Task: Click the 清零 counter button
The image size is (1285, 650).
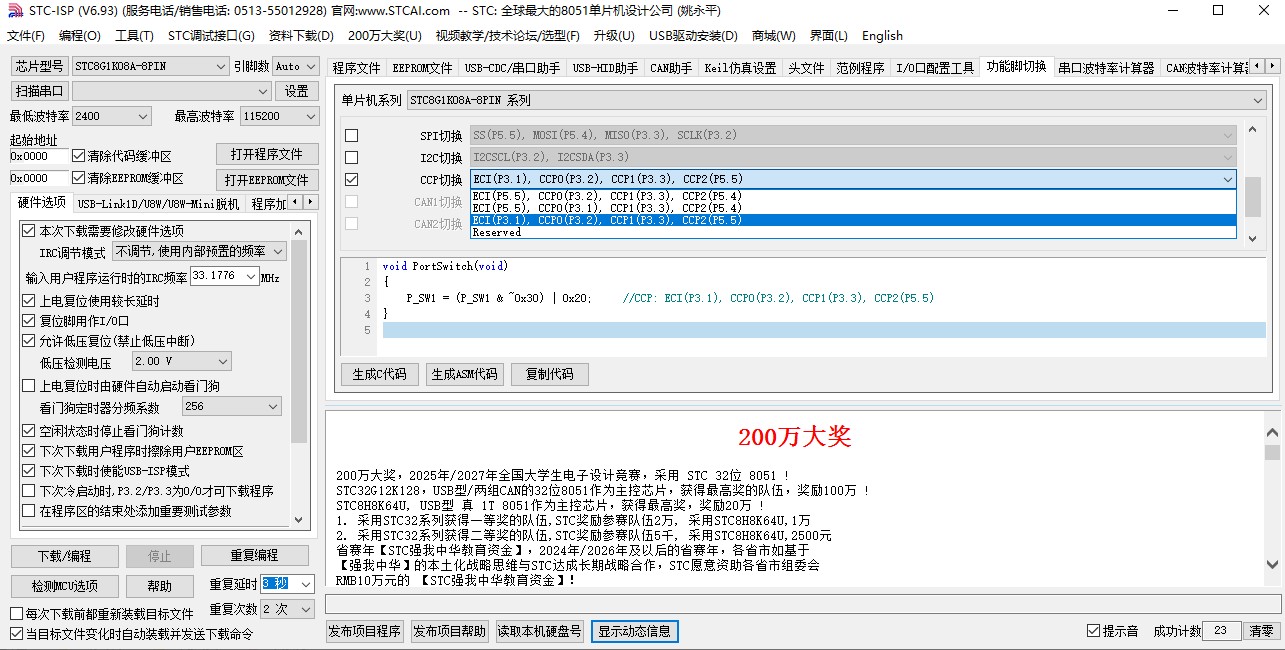Action: pyautogui.click(x=1262, y=631)
